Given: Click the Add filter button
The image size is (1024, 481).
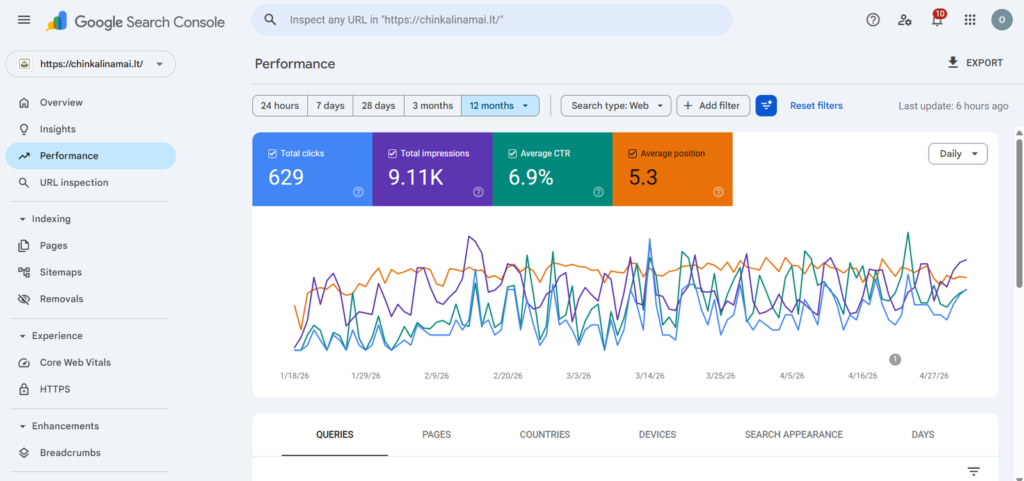Looking at the screenshot, I should click(713, 106).
